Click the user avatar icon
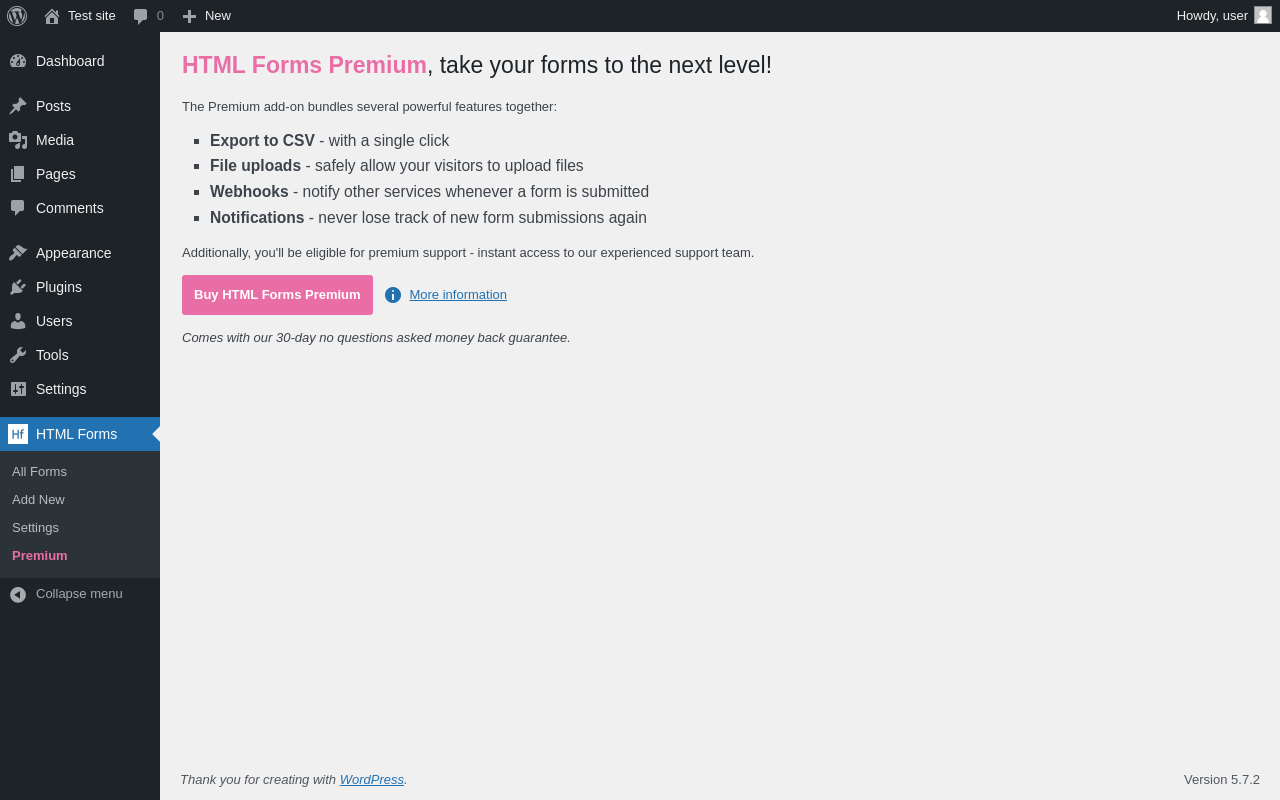 click(x=1263, y=15)
